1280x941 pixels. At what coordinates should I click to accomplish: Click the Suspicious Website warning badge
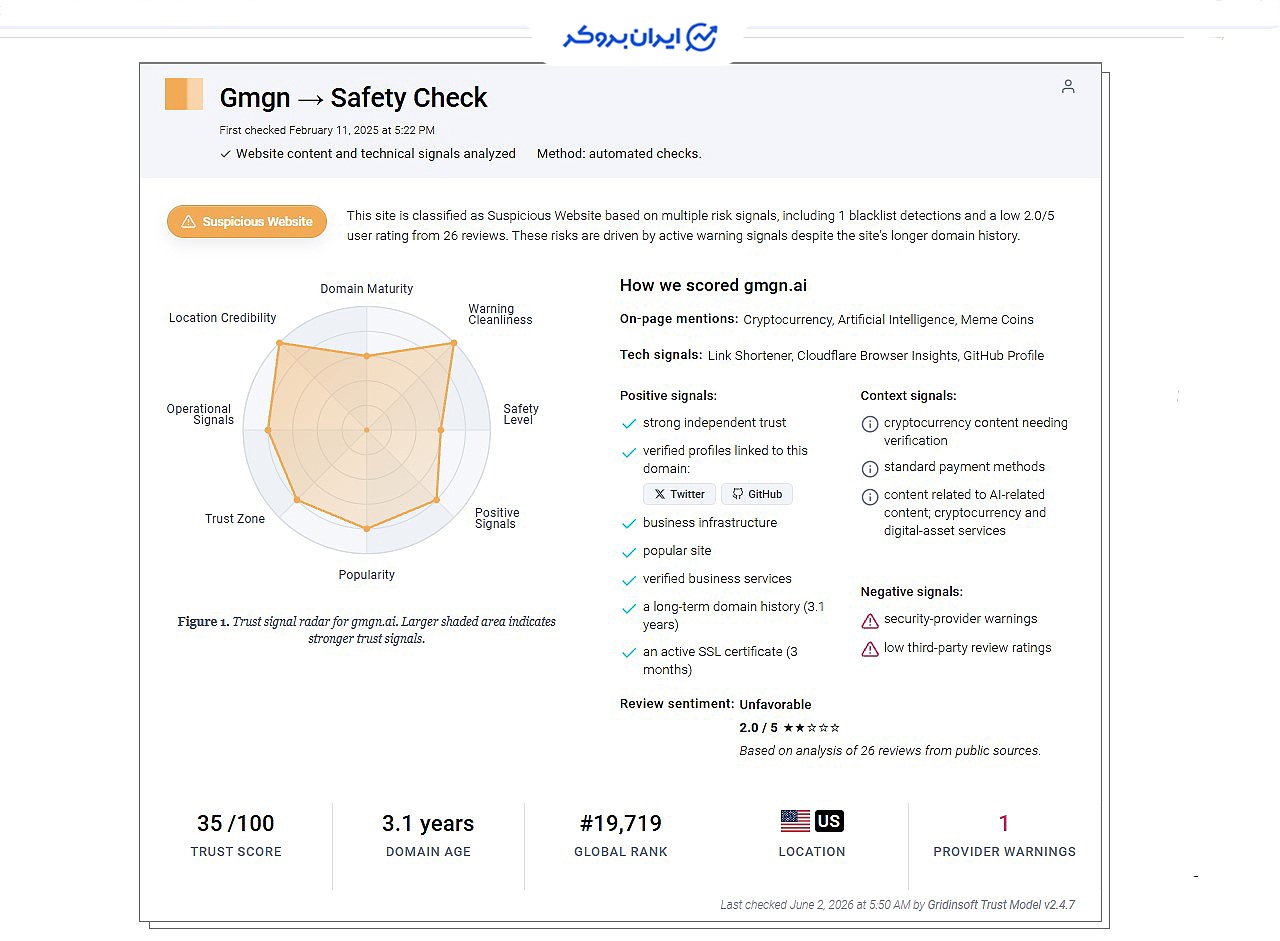click(247, 222)
